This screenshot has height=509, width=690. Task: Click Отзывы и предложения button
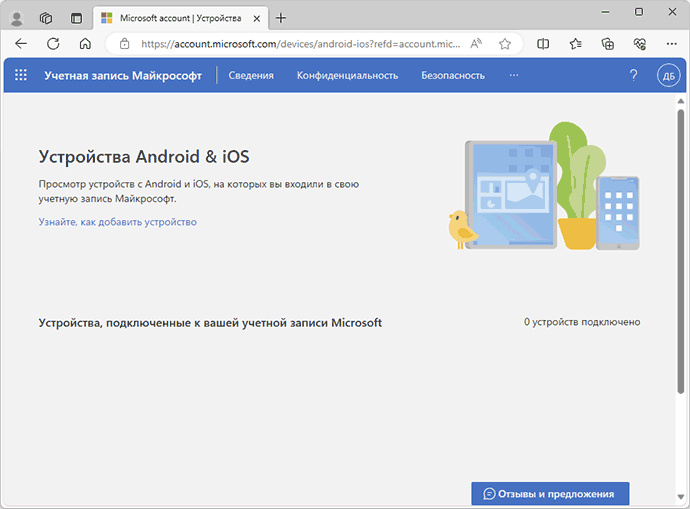(550, 494)
